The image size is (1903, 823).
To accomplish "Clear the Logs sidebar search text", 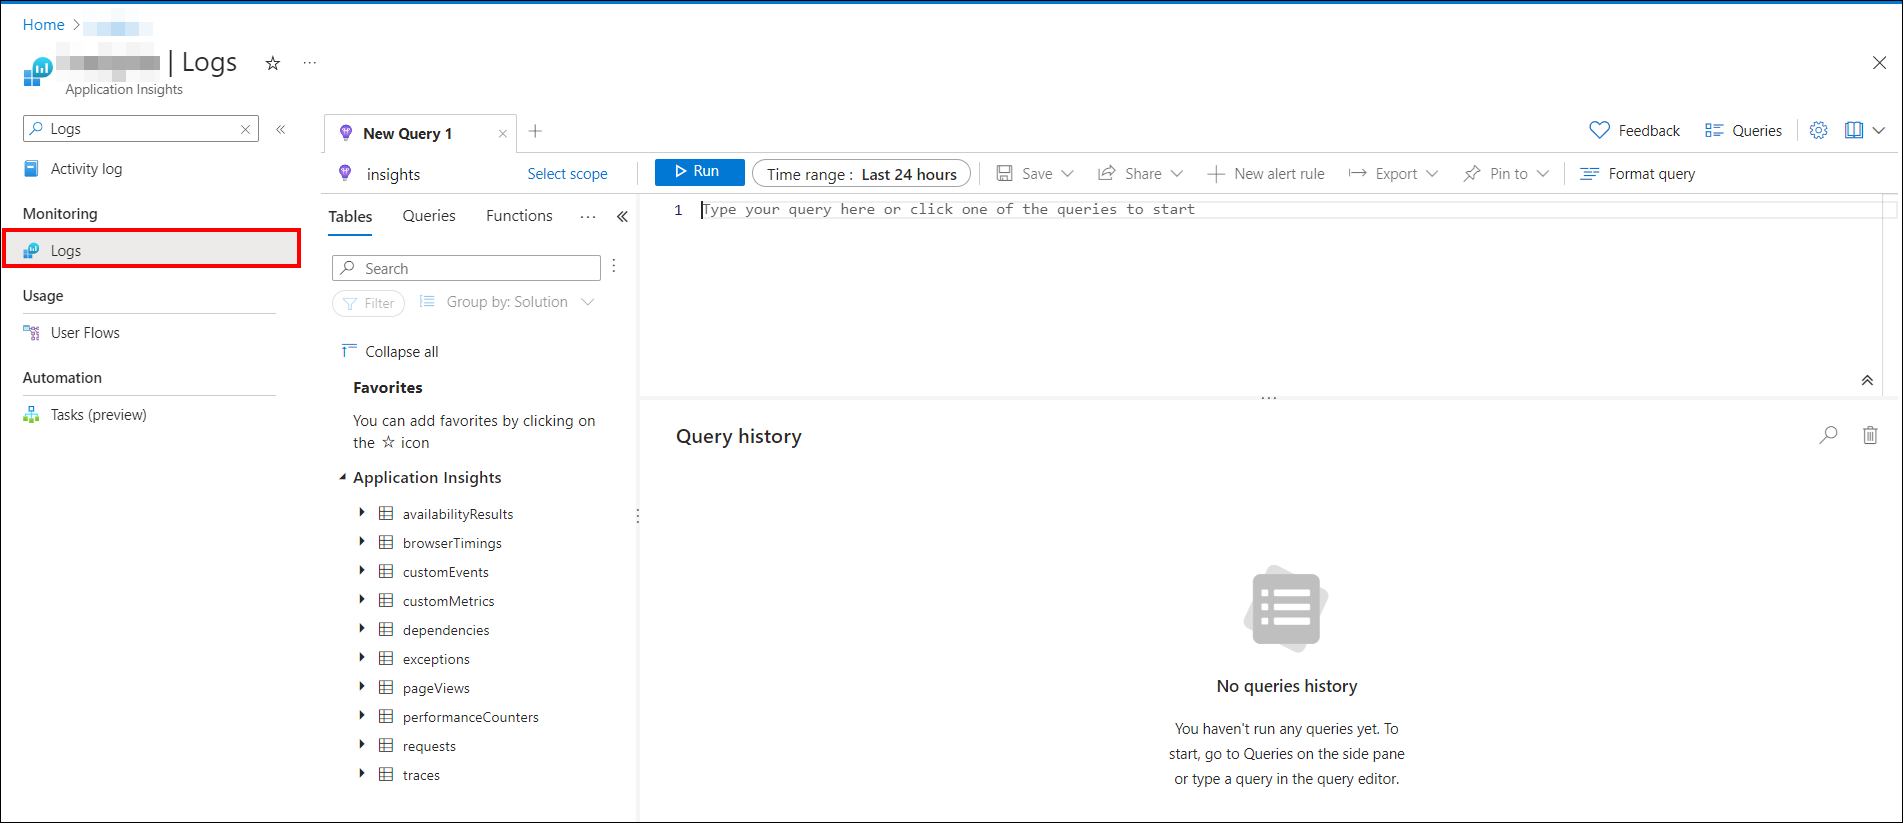I will point(245,129).
